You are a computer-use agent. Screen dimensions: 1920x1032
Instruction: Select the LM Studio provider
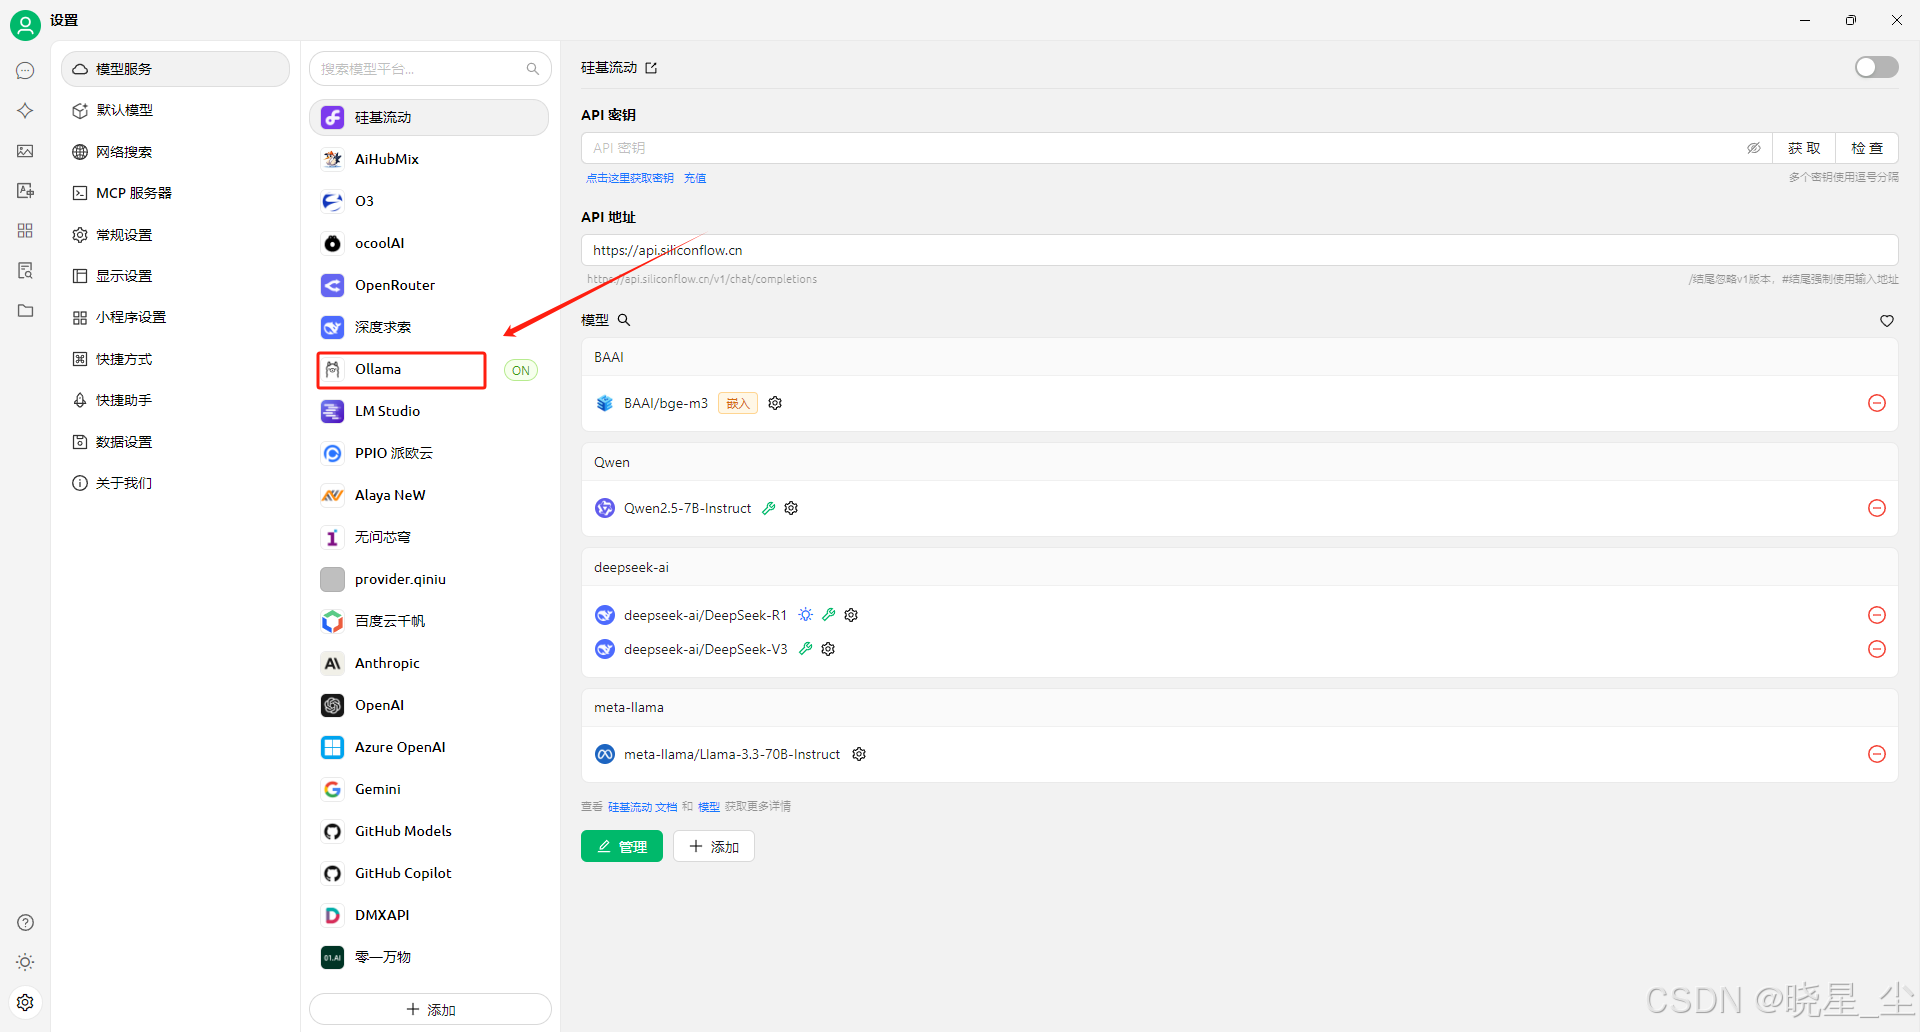click(429, 411)
